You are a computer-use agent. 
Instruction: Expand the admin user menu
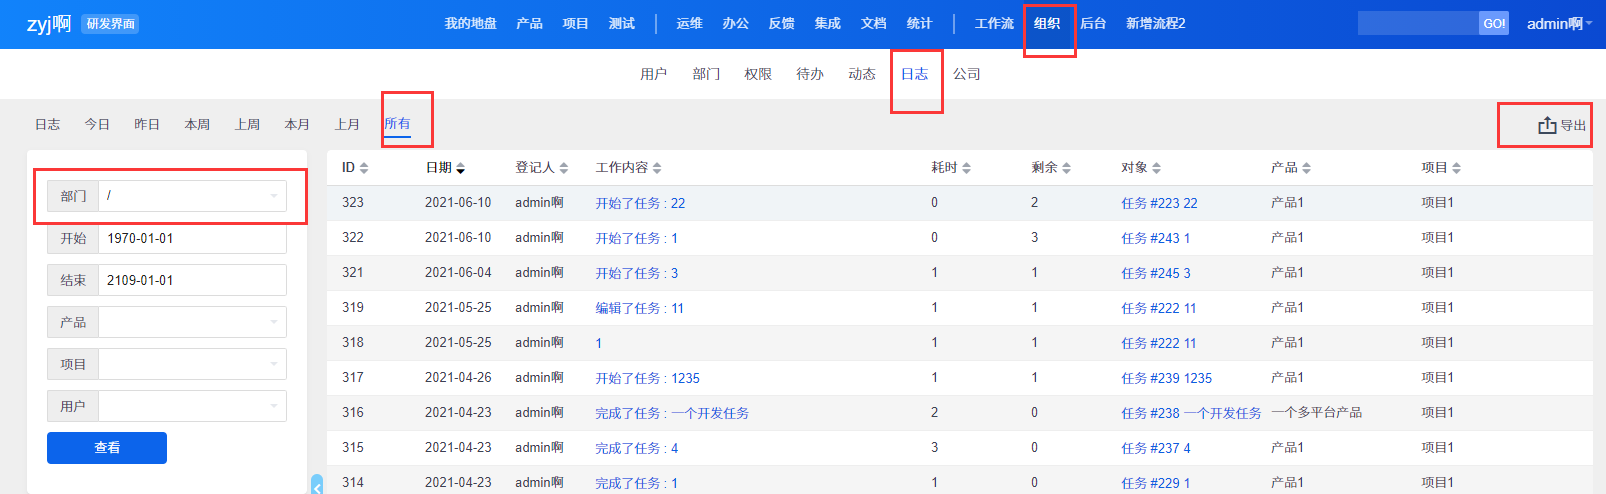coord(1559,24)
